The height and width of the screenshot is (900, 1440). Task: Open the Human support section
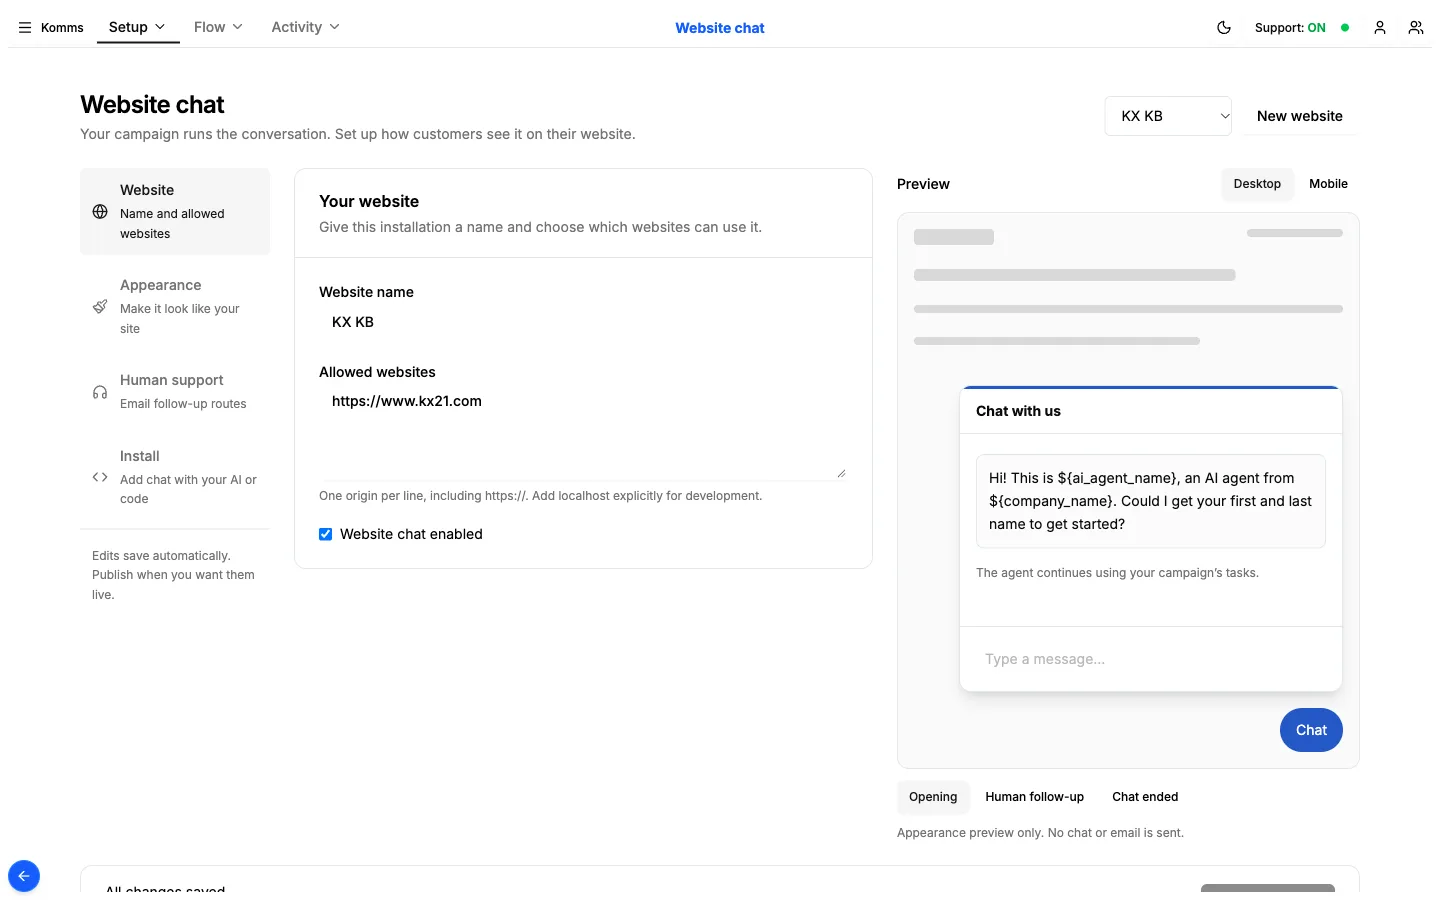pyautogui.click(x=175, y=392)
